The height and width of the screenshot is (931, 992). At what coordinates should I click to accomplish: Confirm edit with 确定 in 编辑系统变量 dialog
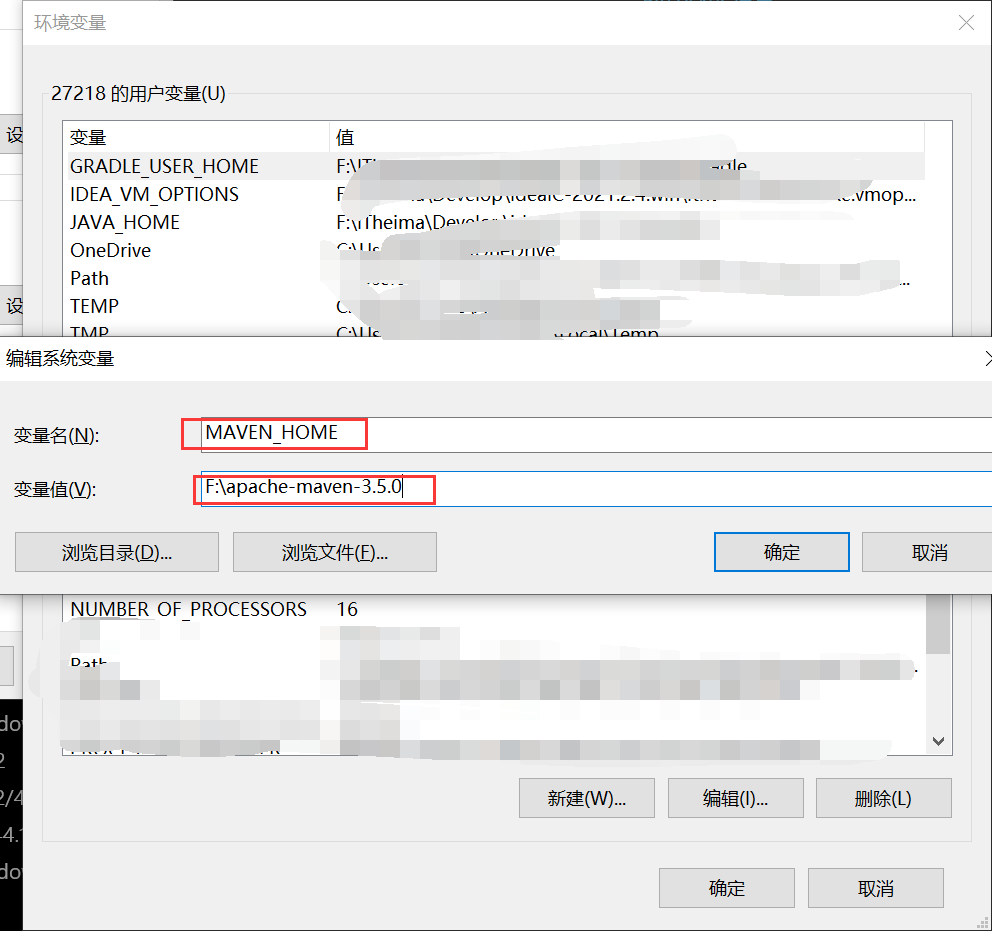[781, 552]
